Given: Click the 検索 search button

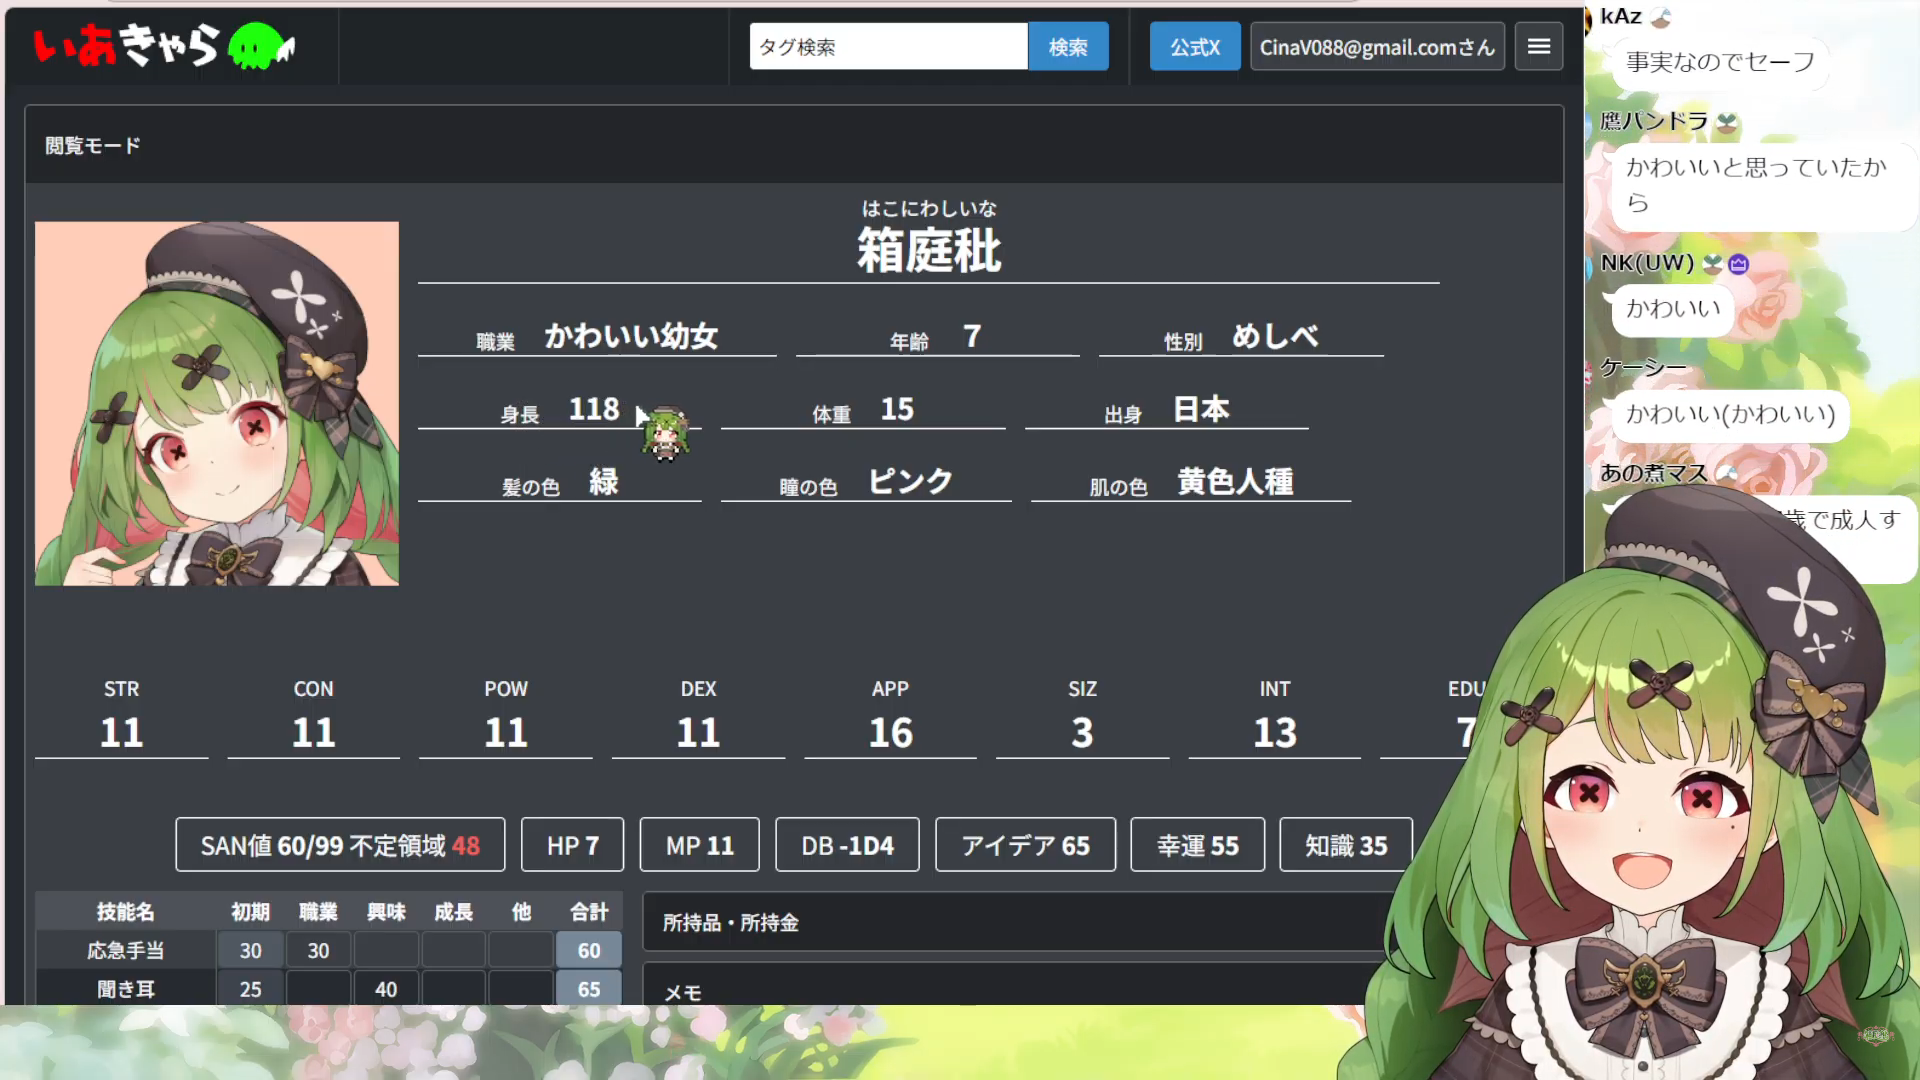Looking at the screenshot, I should [x=1068, y=46].
